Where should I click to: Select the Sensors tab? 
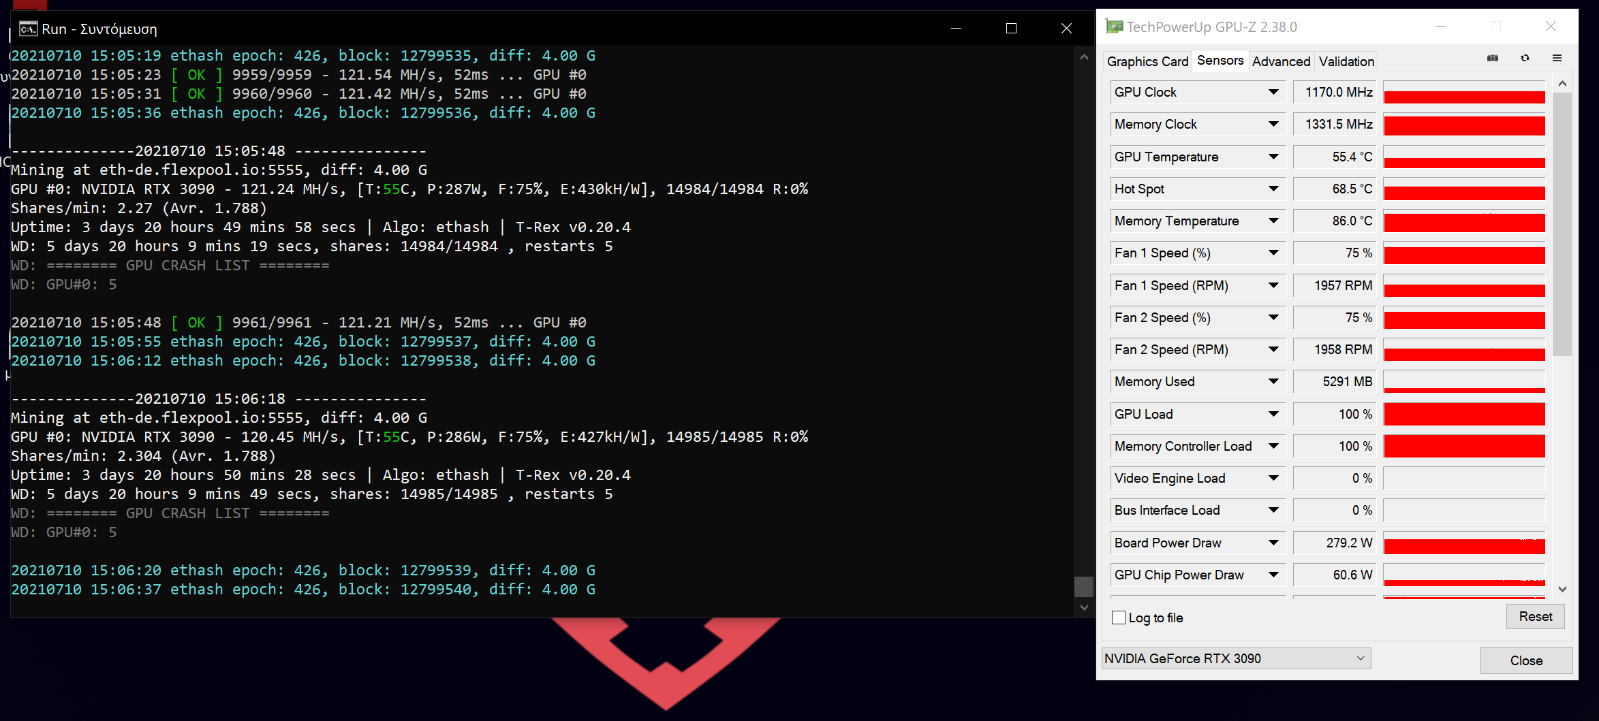1220,60
